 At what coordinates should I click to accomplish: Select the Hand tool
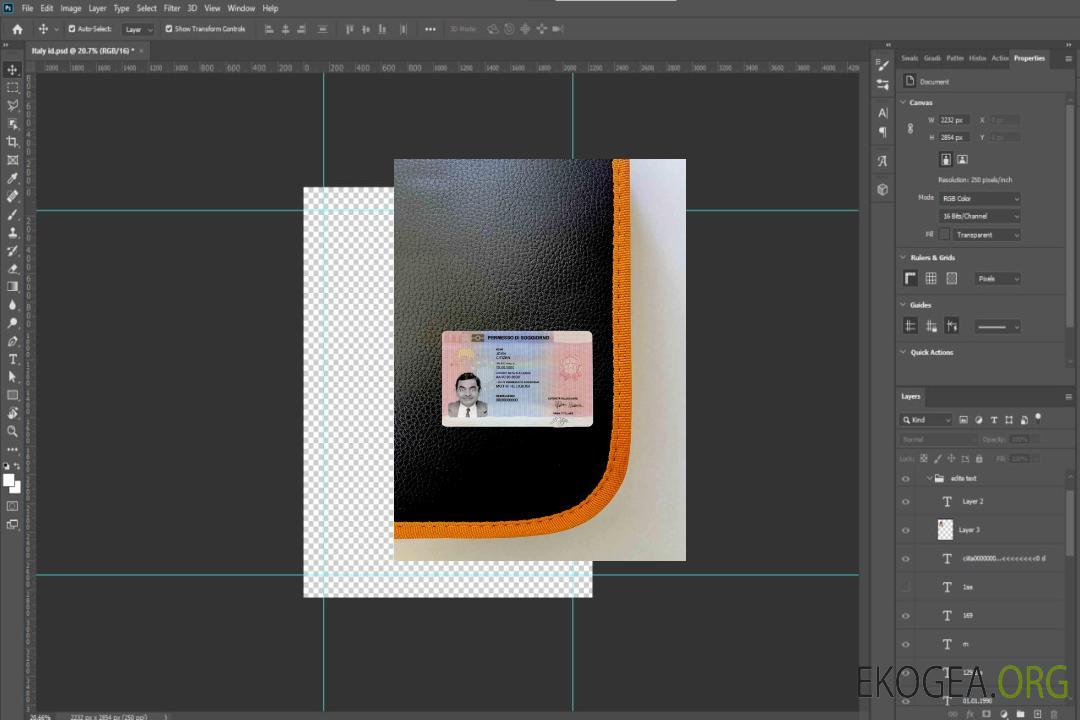13,413
